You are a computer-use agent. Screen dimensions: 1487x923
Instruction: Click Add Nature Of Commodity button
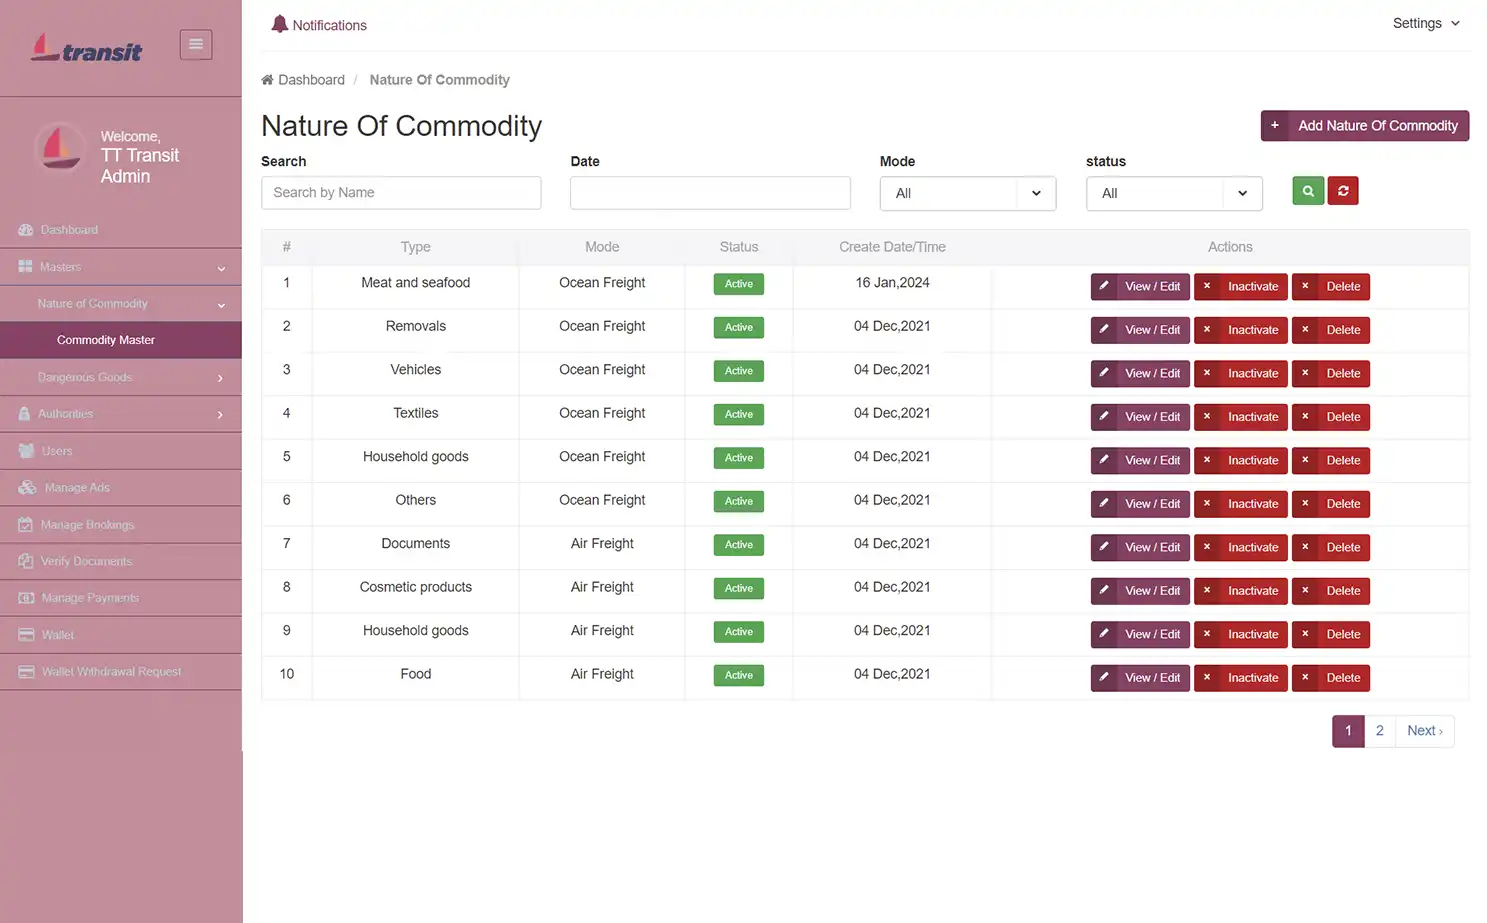point(1364,126)
